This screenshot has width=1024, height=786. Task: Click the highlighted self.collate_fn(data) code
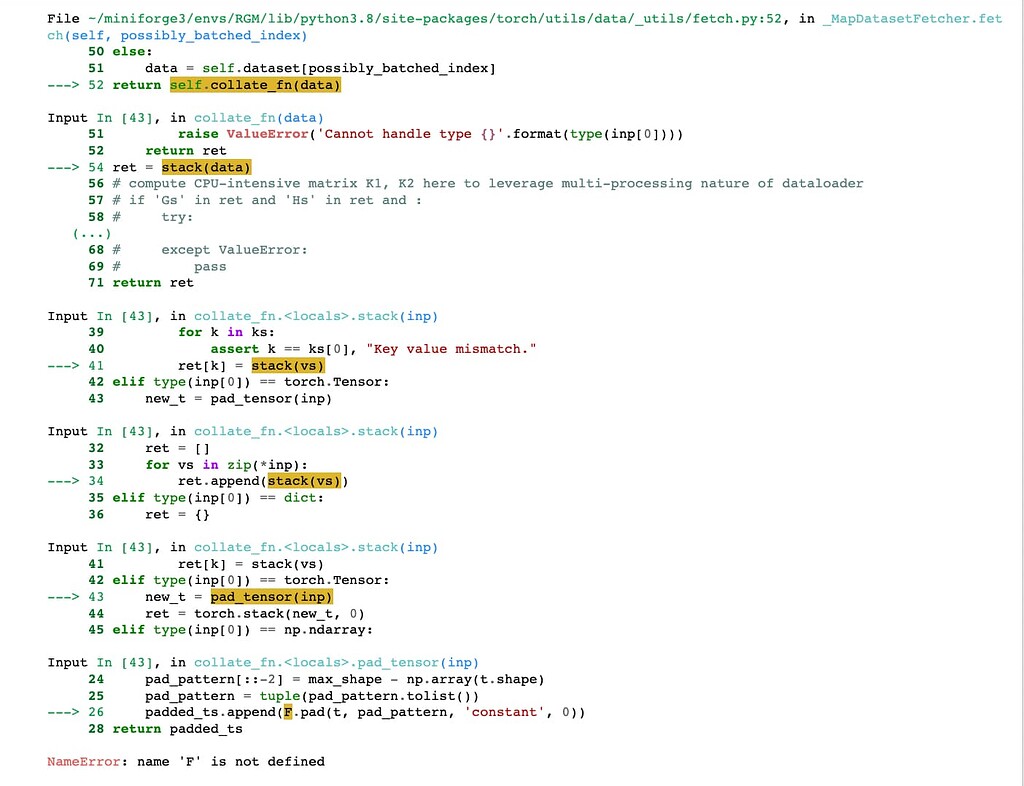point(255,84)
